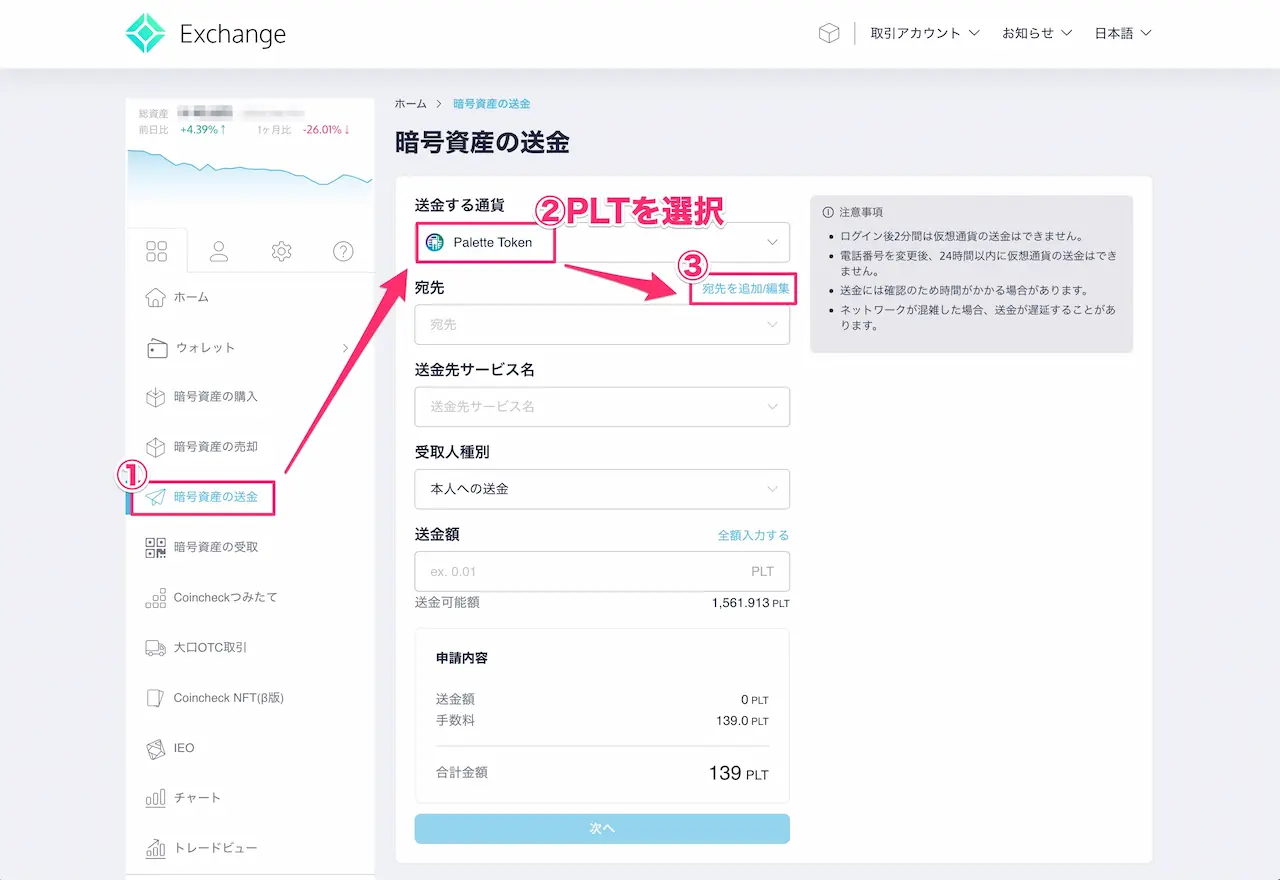Click the 1,561.913 PLT available amount
Viewport: 1280px width, 880px height.
tap(751, 604)
